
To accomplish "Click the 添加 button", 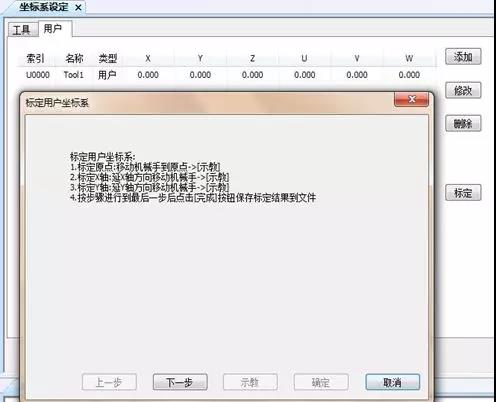I will [463, 57].
